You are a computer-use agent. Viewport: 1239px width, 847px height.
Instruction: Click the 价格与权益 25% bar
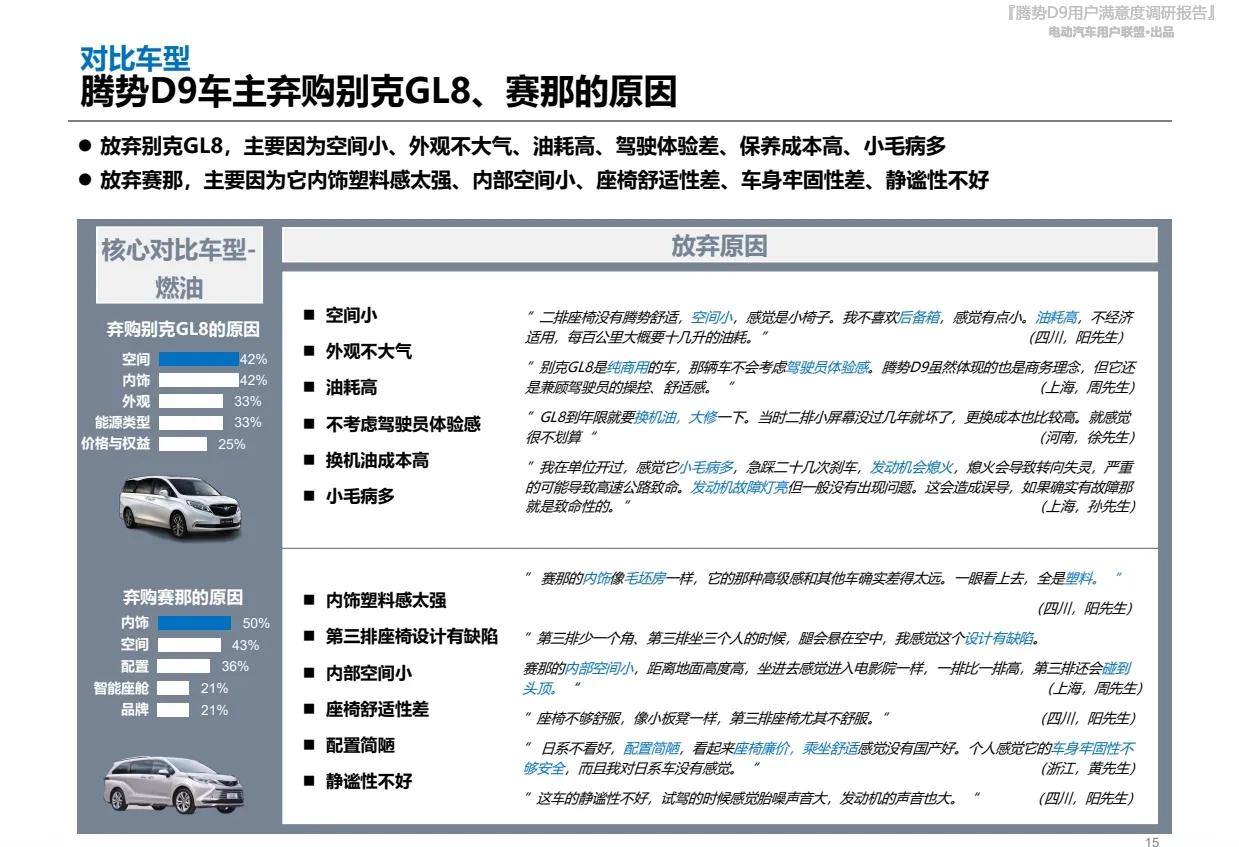pos(182,444)
